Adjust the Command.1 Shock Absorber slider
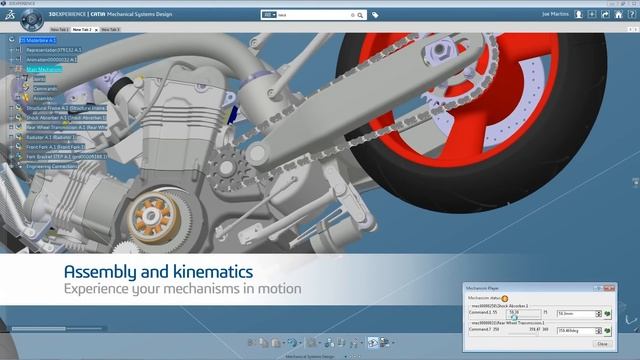 (524, 314)
